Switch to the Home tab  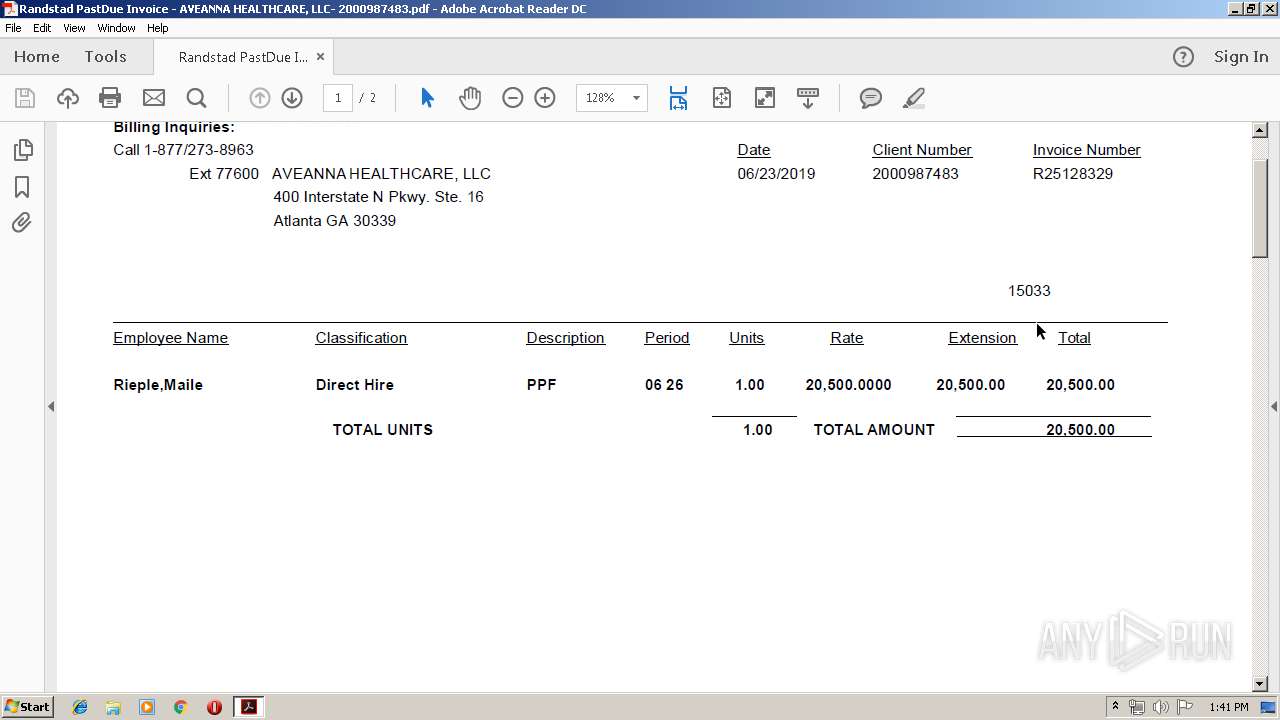pyautogui.click(x=37, y=57)
